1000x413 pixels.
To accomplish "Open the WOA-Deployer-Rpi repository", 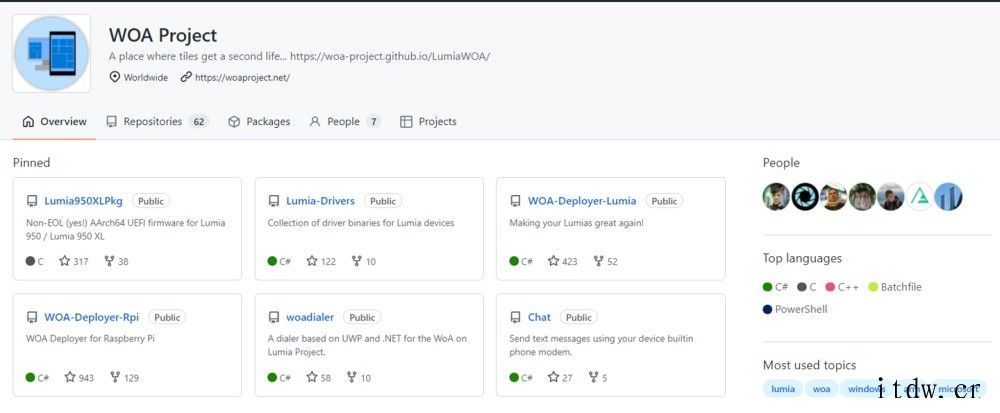I will 91,317.
